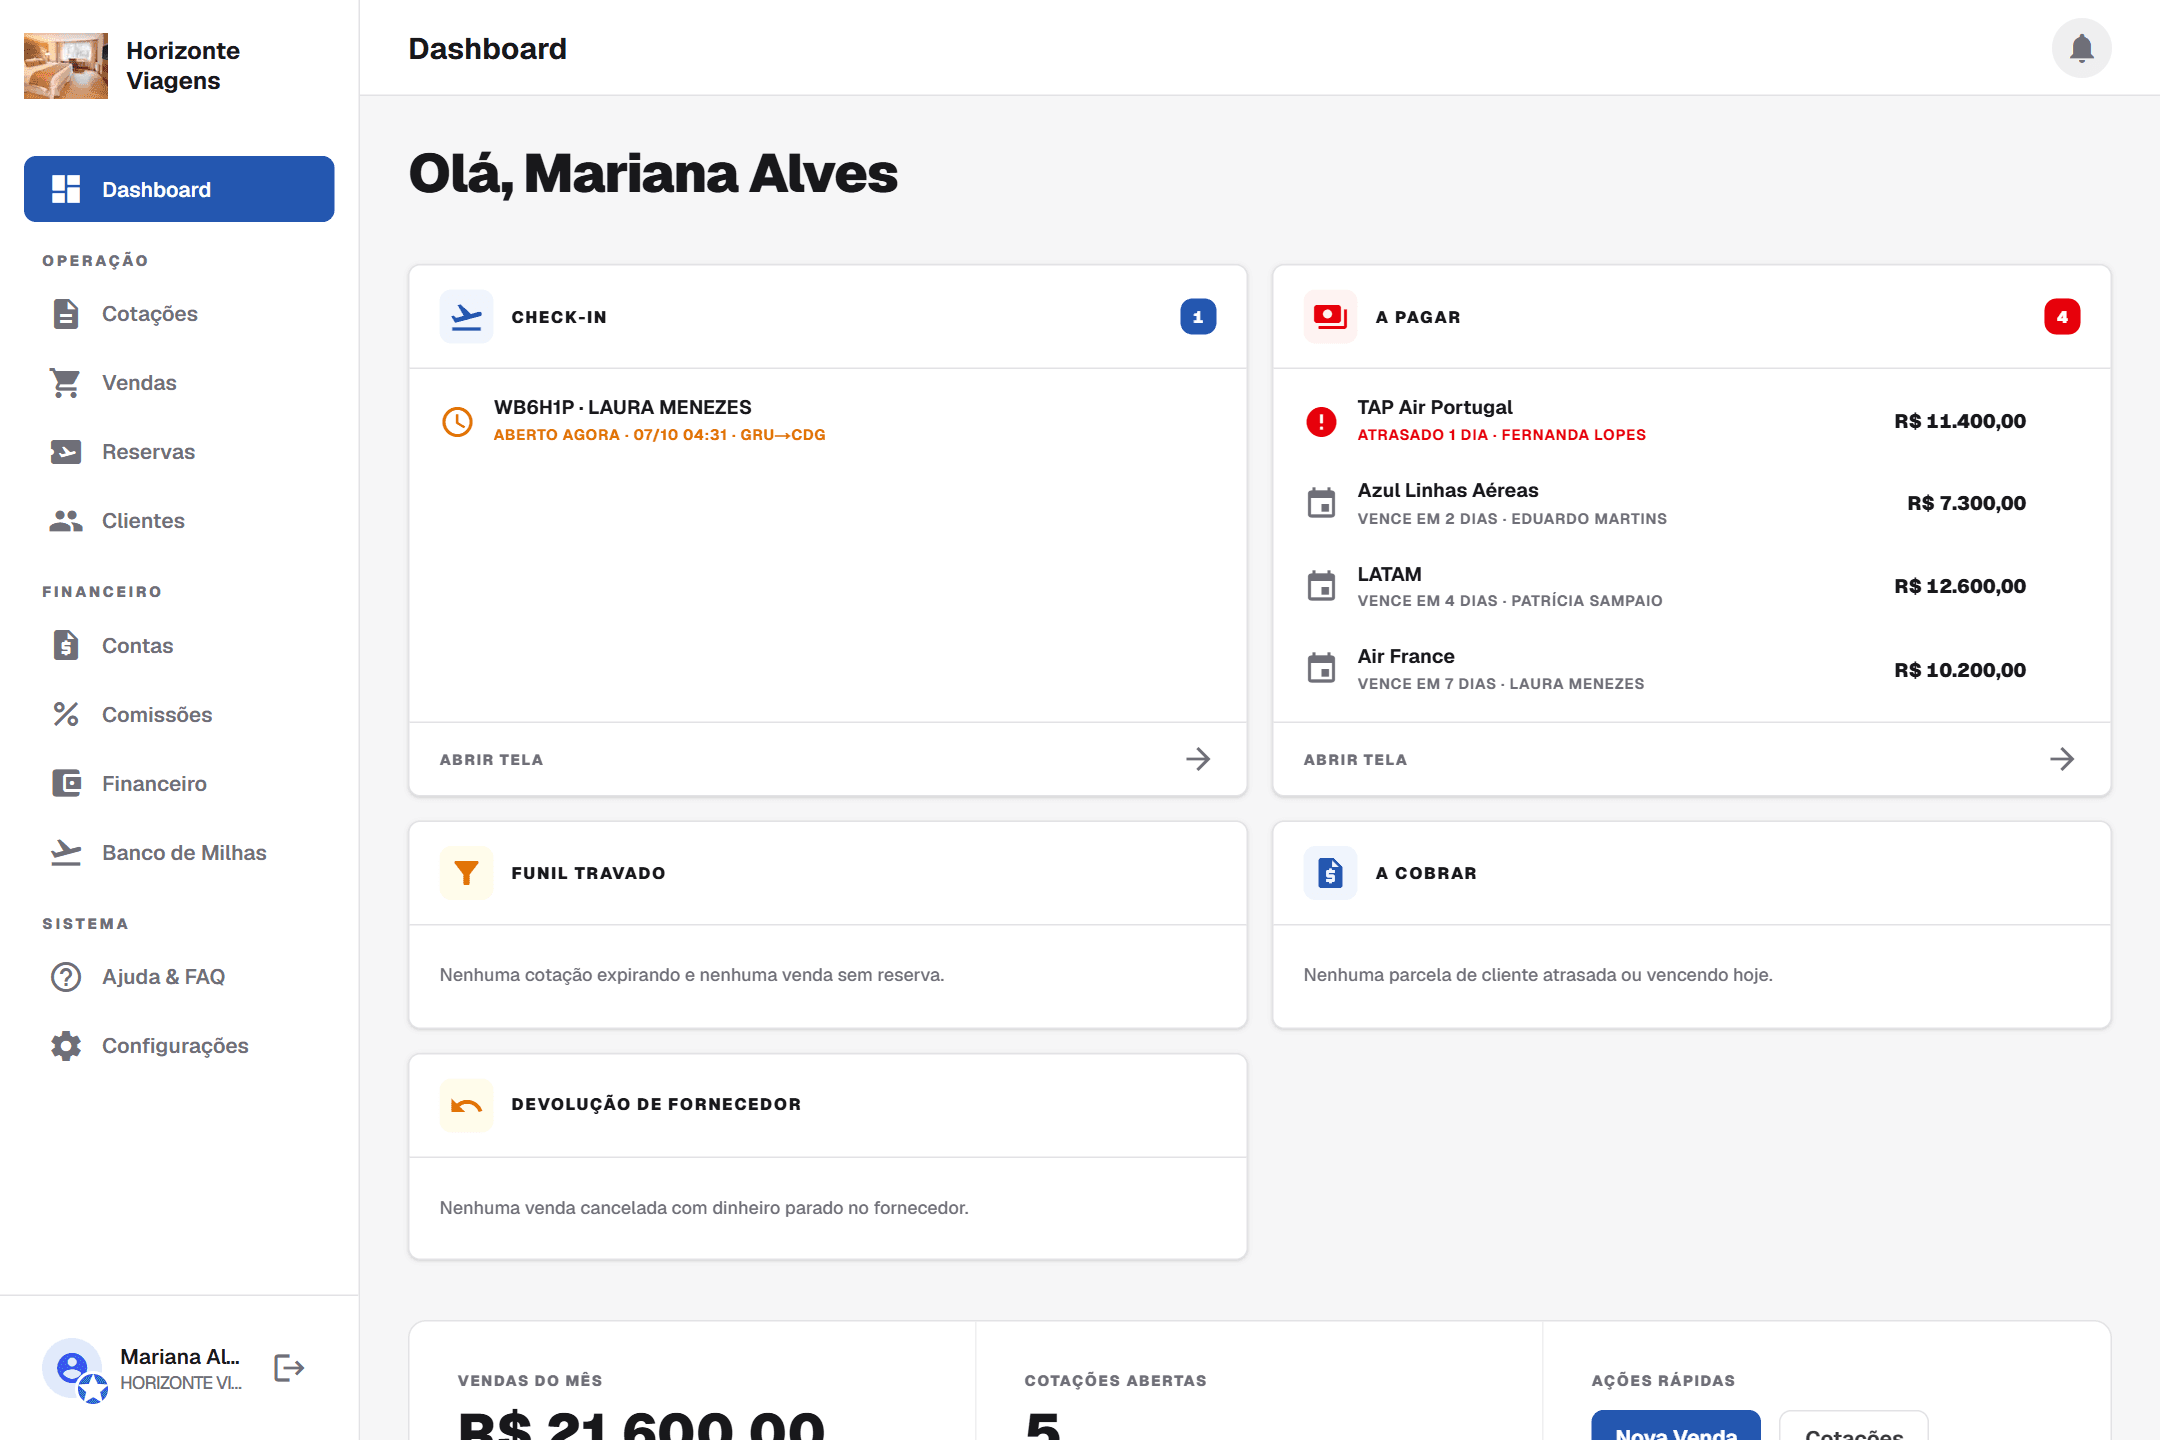Viewport: 2160px width, 1440px height.
Task: Open the Air France payable entry
Action: click(x=1691, y=669)
